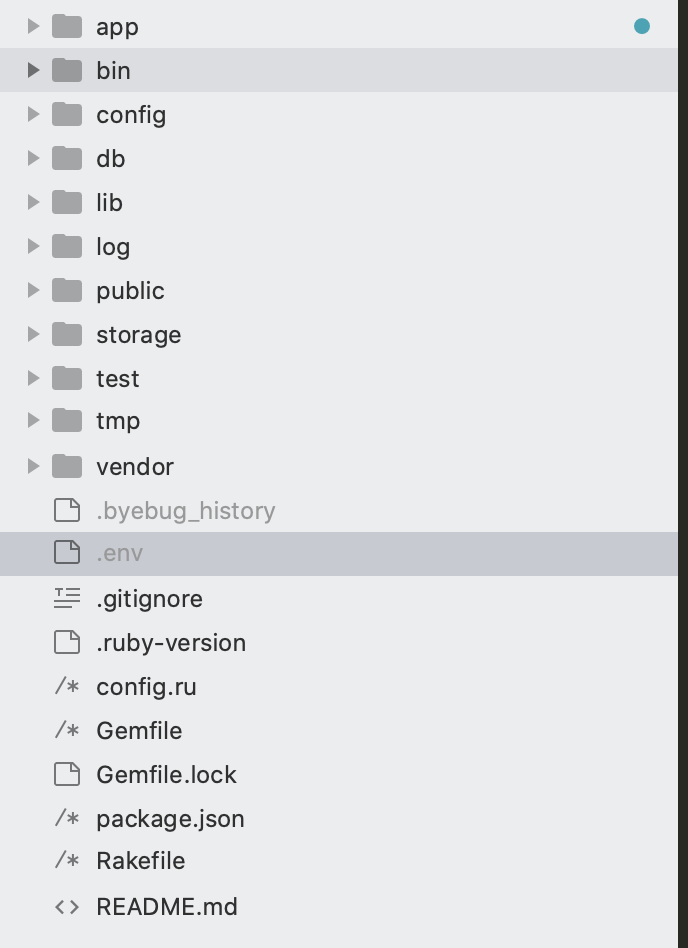Click the modified-status dot beside app
Image resolution: width=688 pixels, height=948 pixels.
pyautogui.click(x=642, y=26)
